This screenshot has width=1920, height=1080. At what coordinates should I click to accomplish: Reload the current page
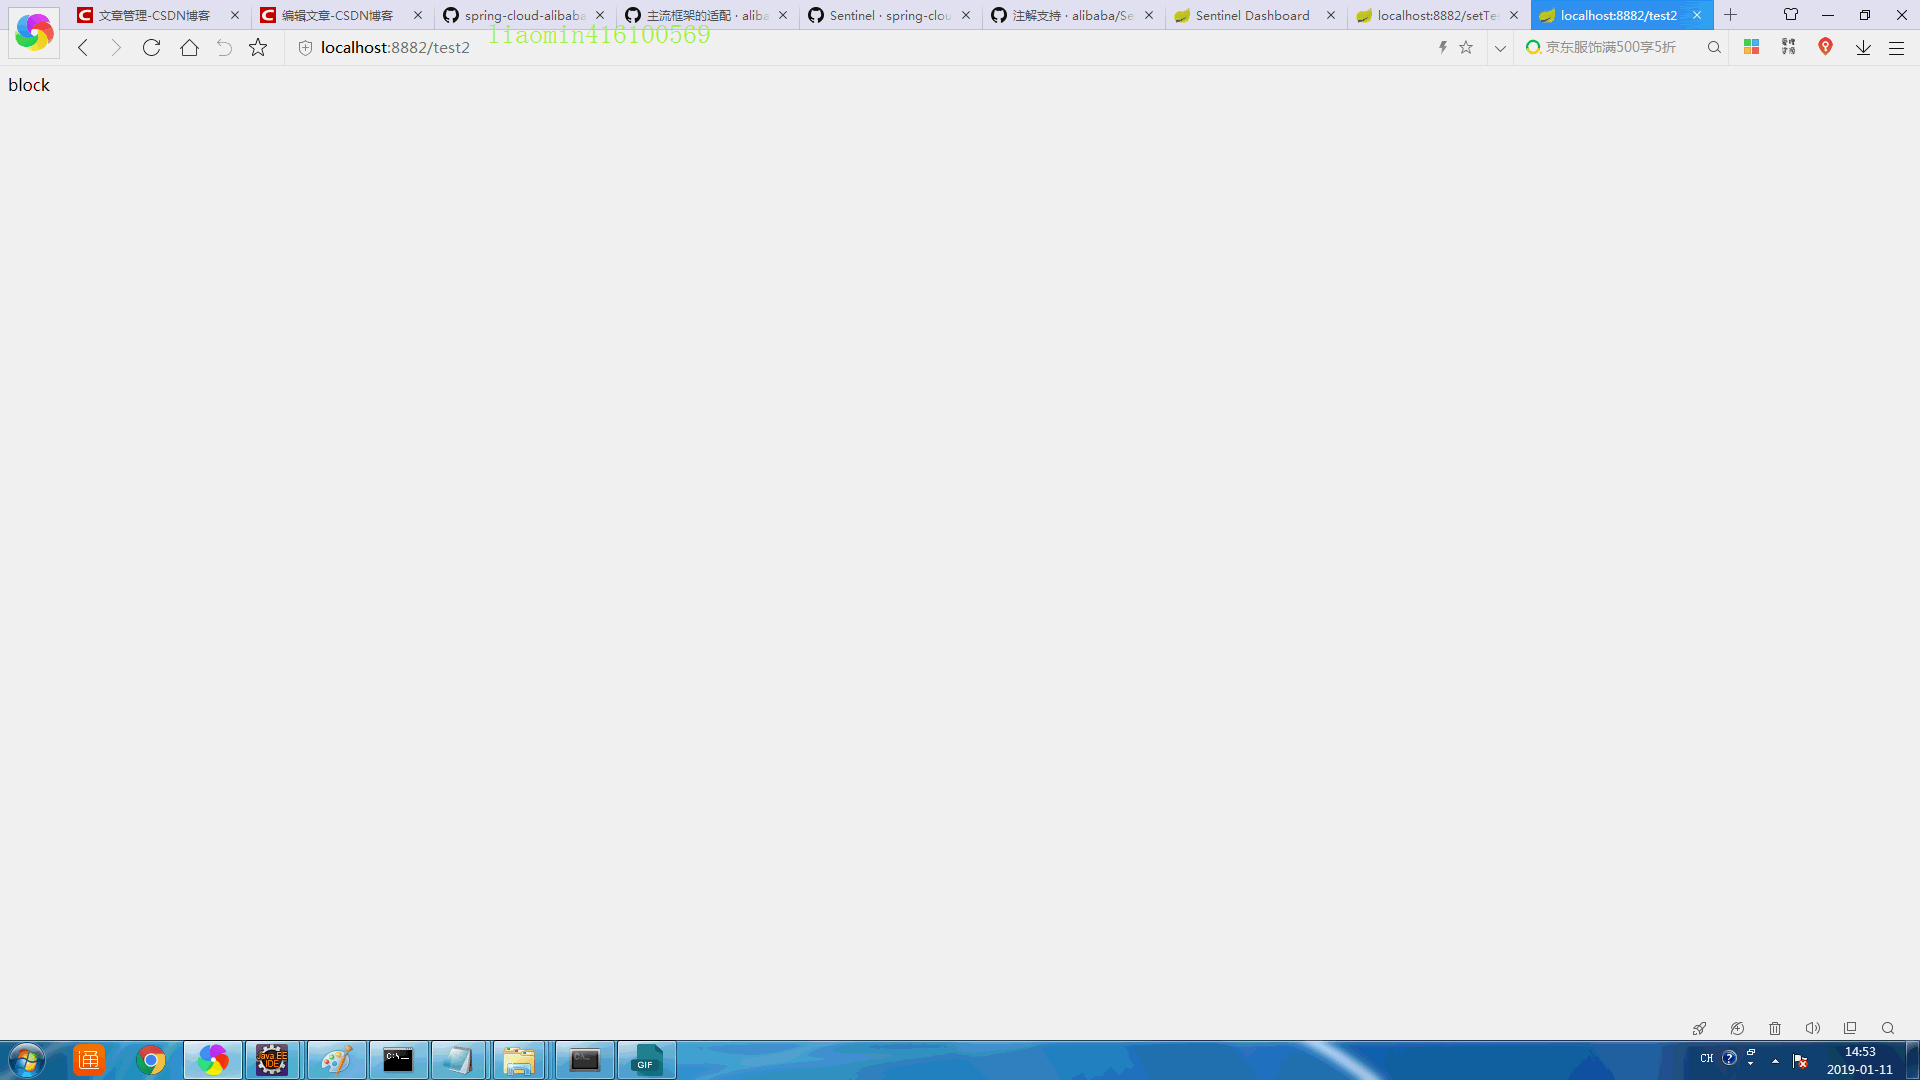(x=151, y=48)
